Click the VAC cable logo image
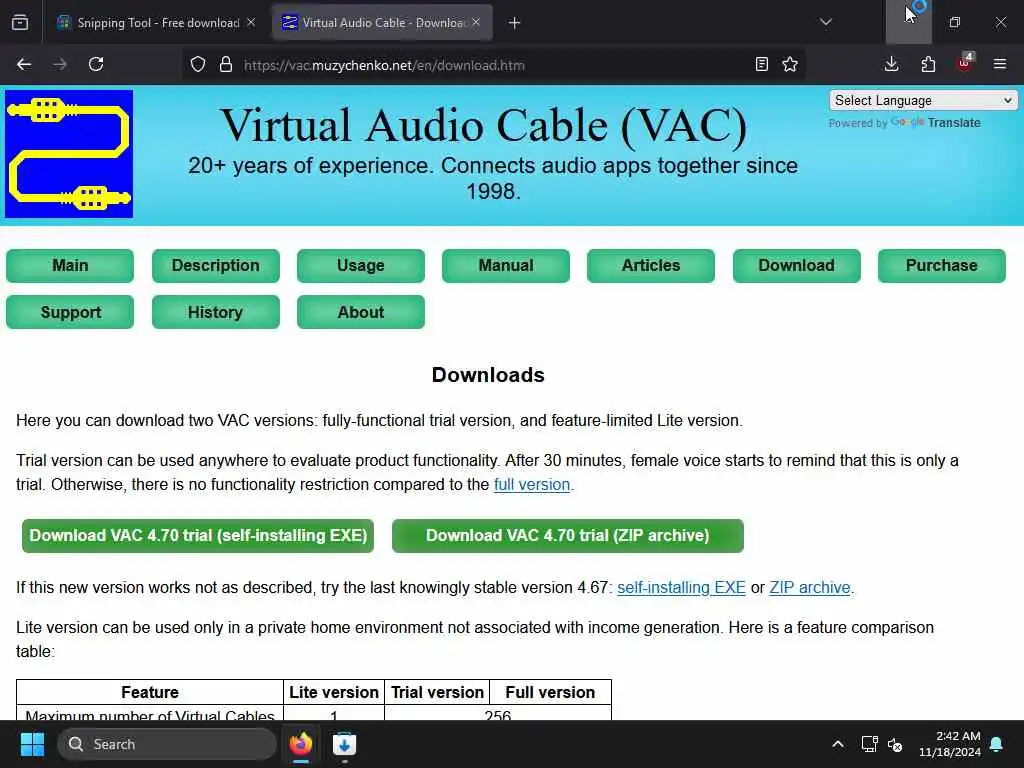The width and height of the screenshot is (1024, 768). [69, 154]
